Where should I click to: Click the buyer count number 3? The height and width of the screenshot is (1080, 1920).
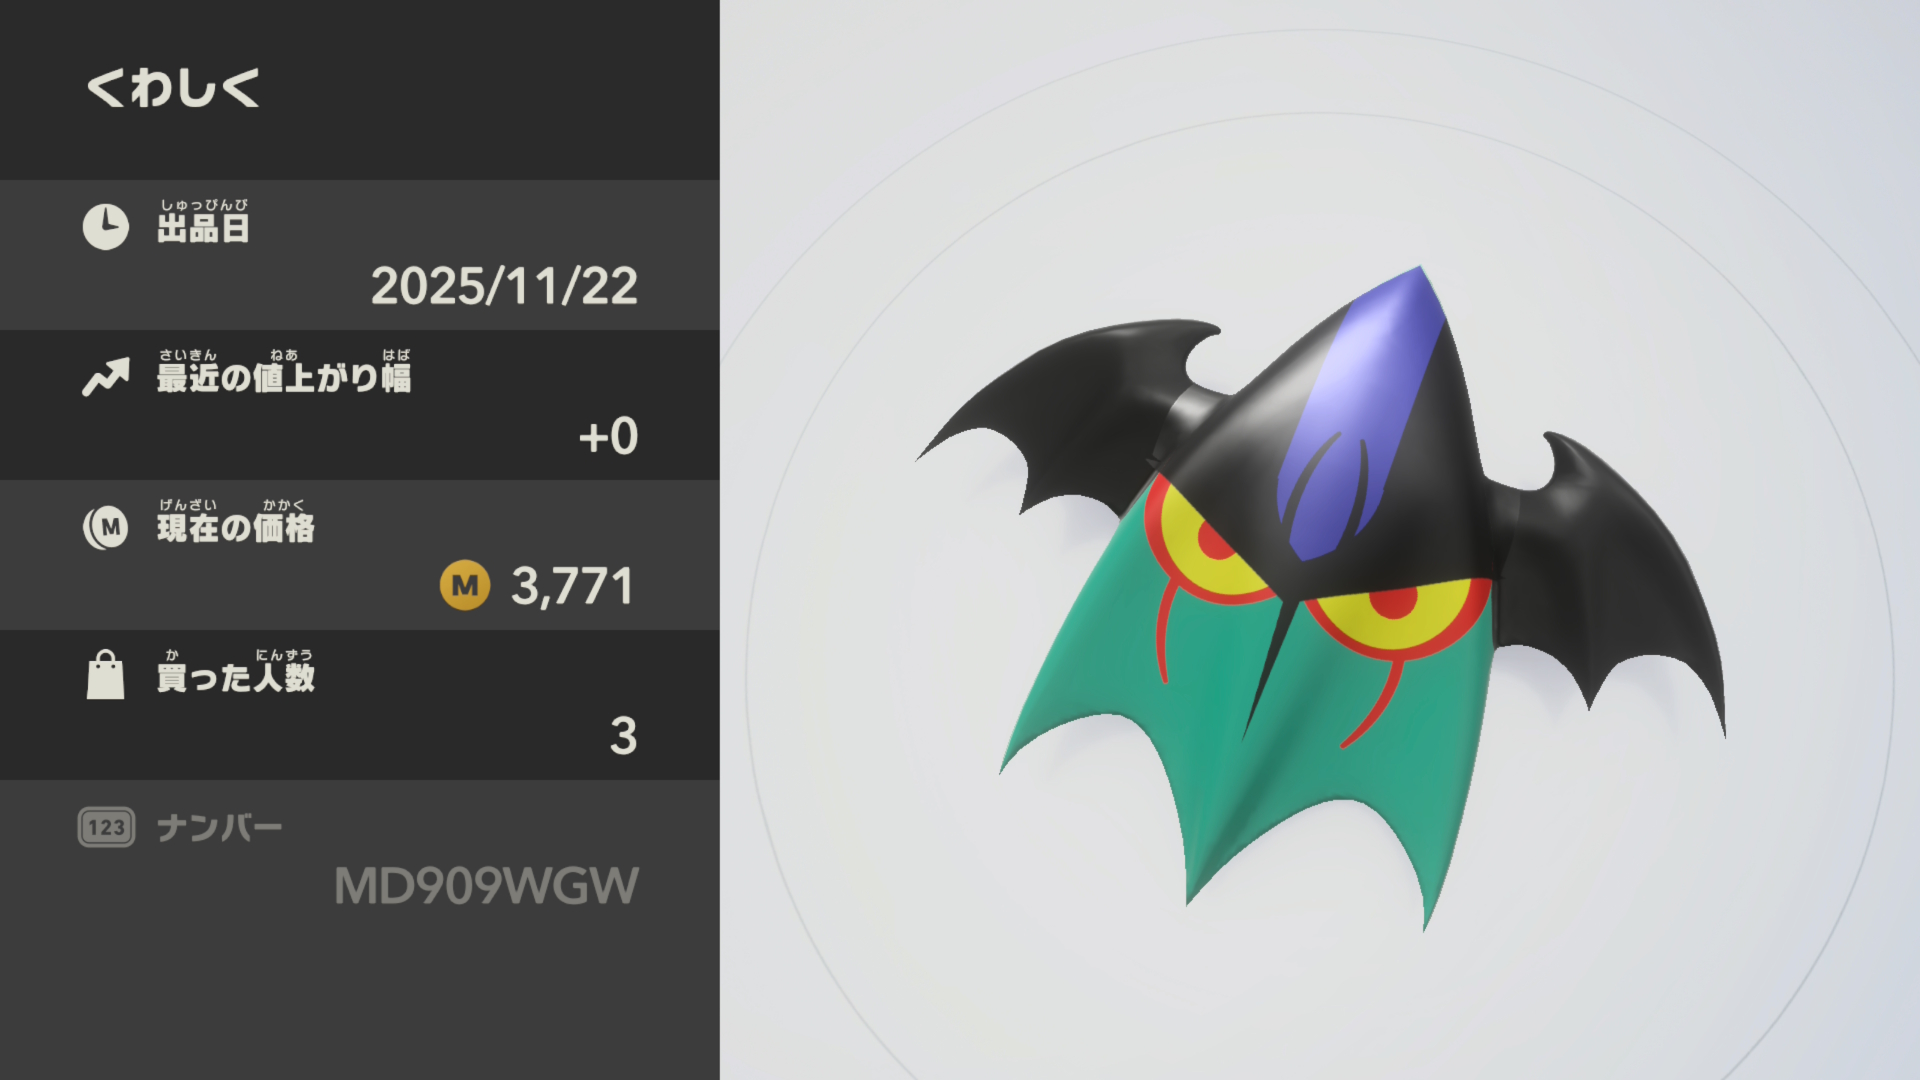tap(623, 736)
